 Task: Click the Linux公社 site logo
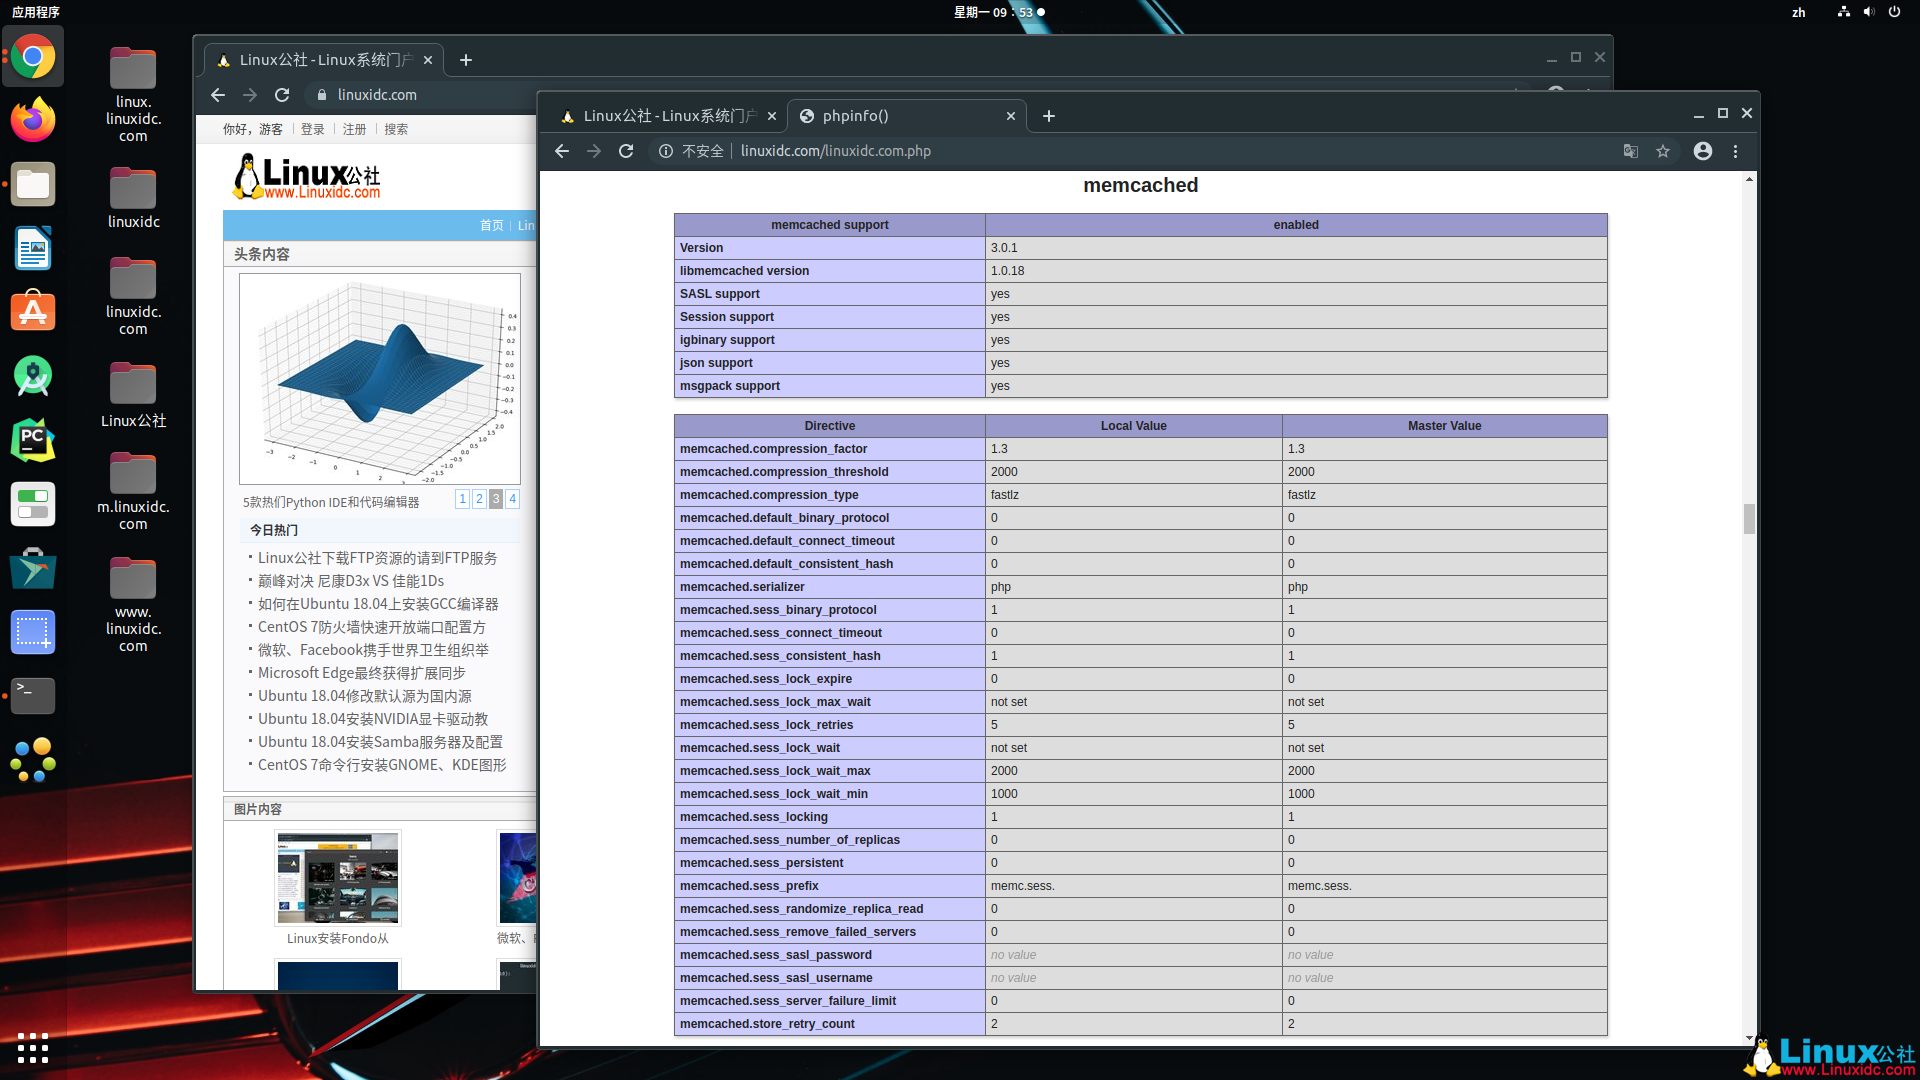(x=307, y=177)
